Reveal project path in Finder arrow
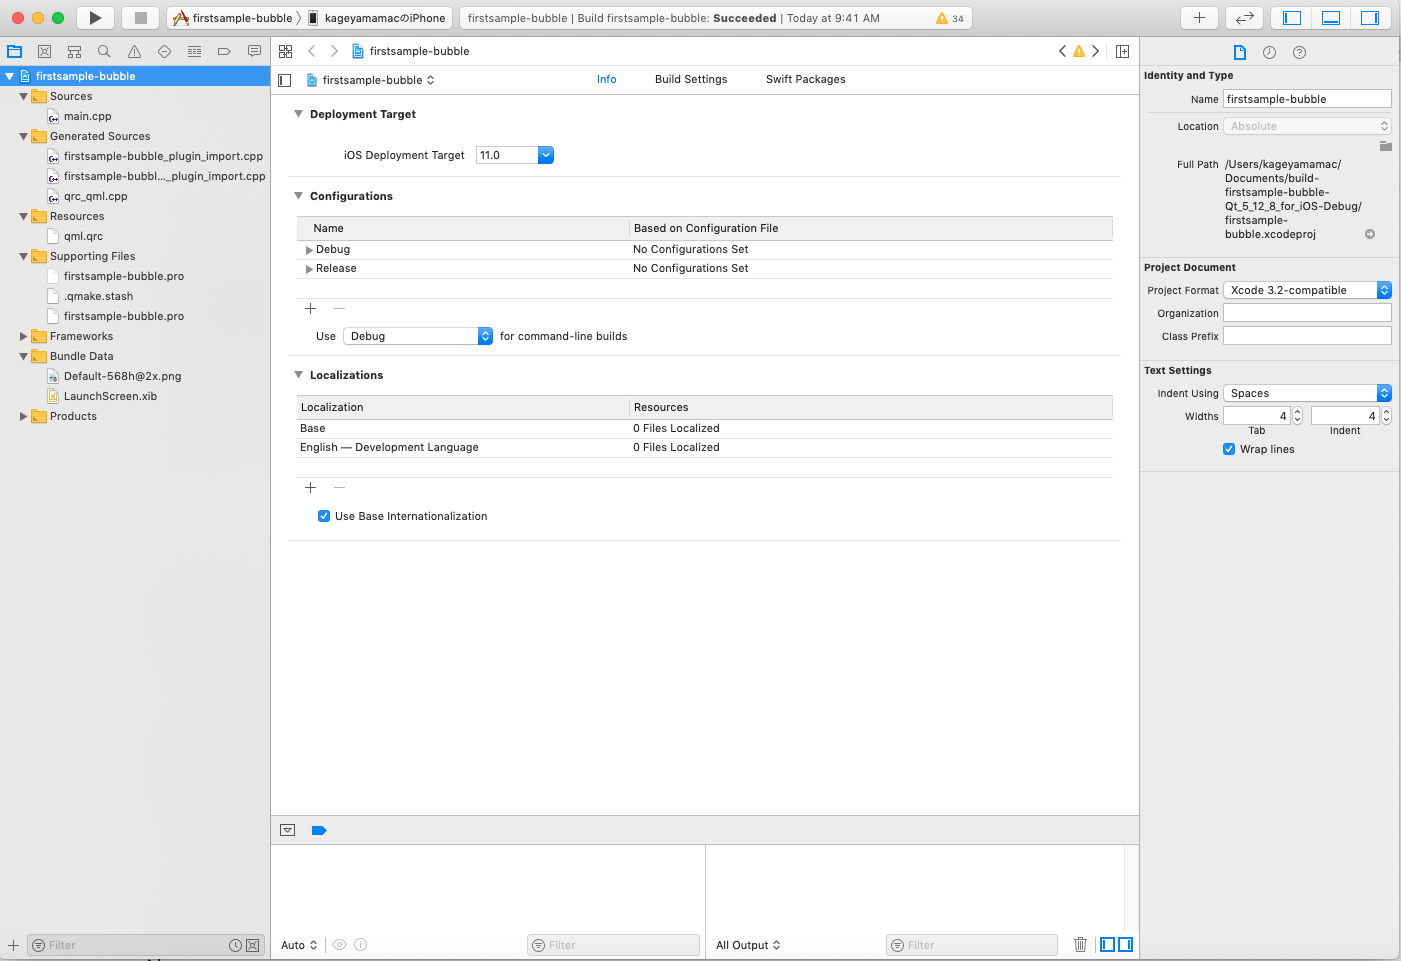The width and height of the screenshot is (1401, 961). tap(1370, 234)
